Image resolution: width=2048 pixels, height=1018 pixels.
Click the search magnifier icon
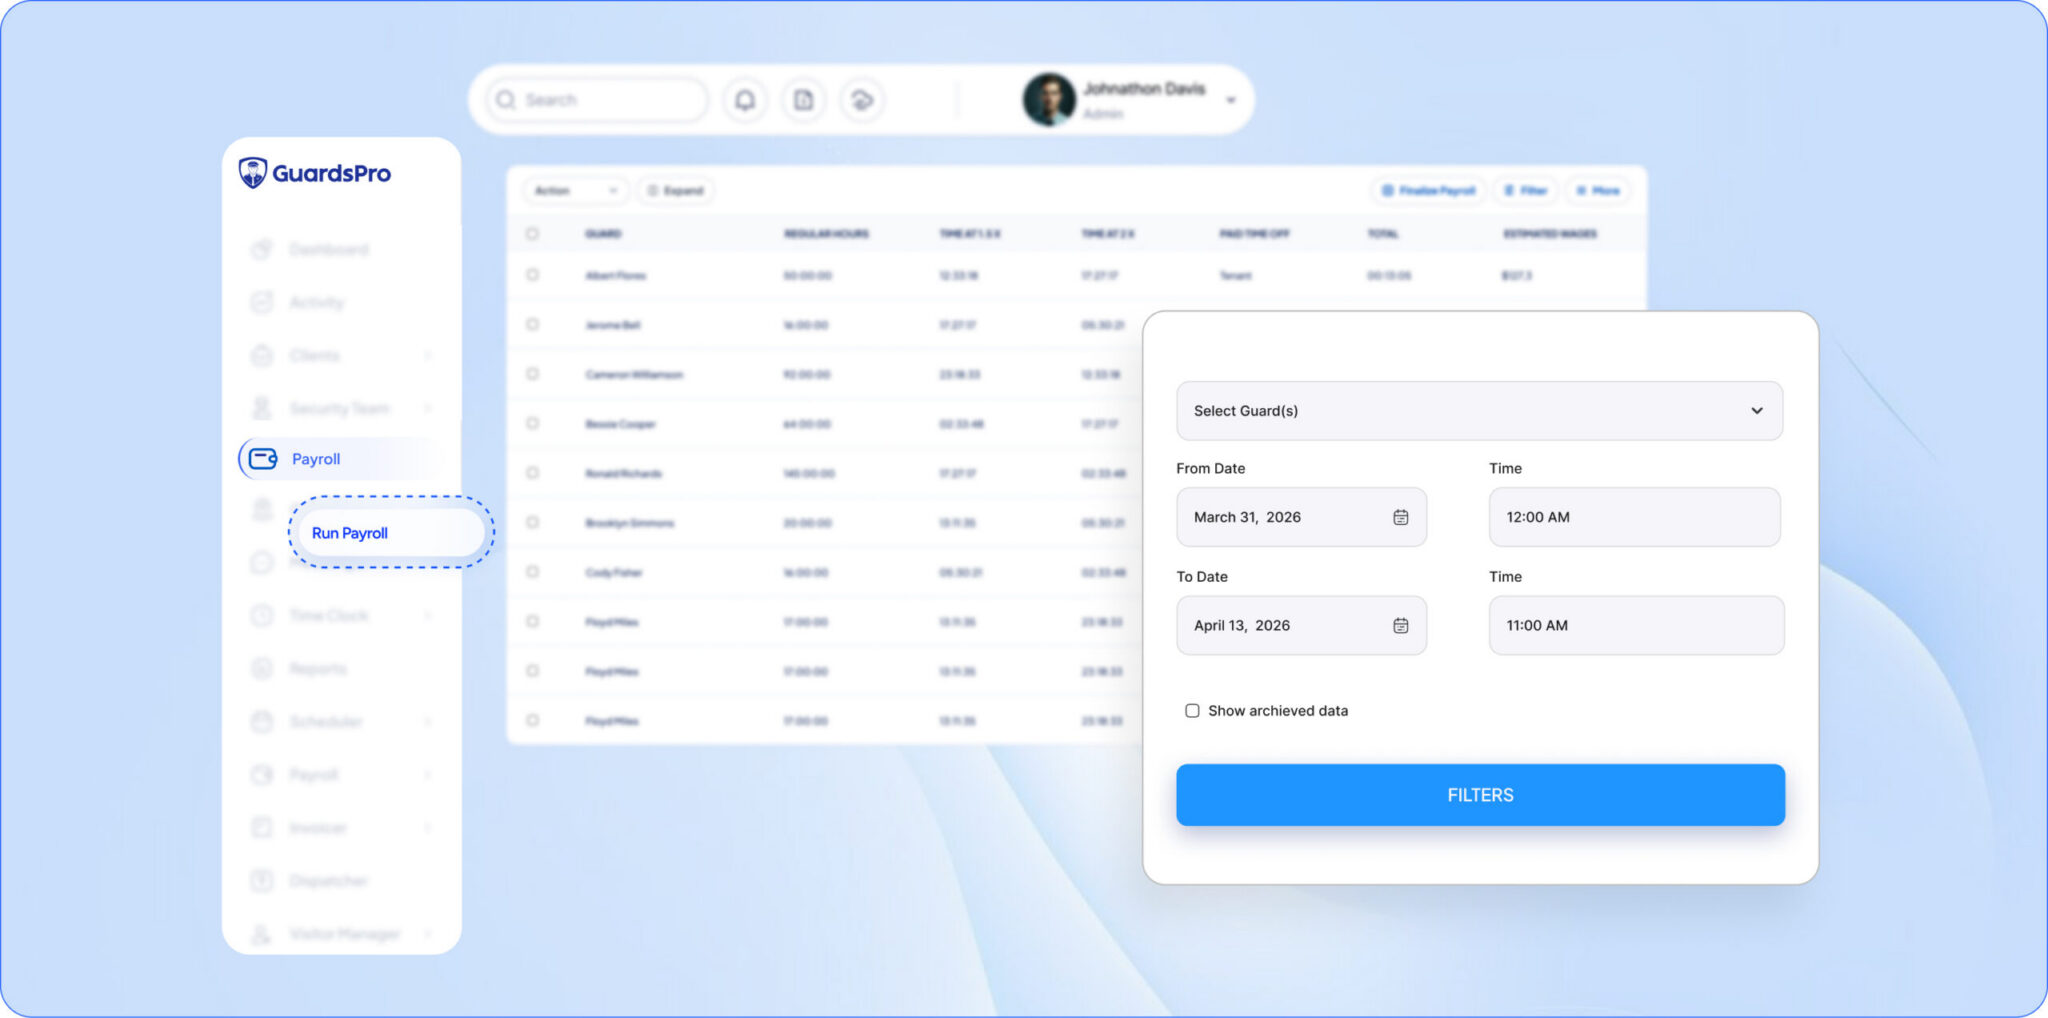point(506,100)
